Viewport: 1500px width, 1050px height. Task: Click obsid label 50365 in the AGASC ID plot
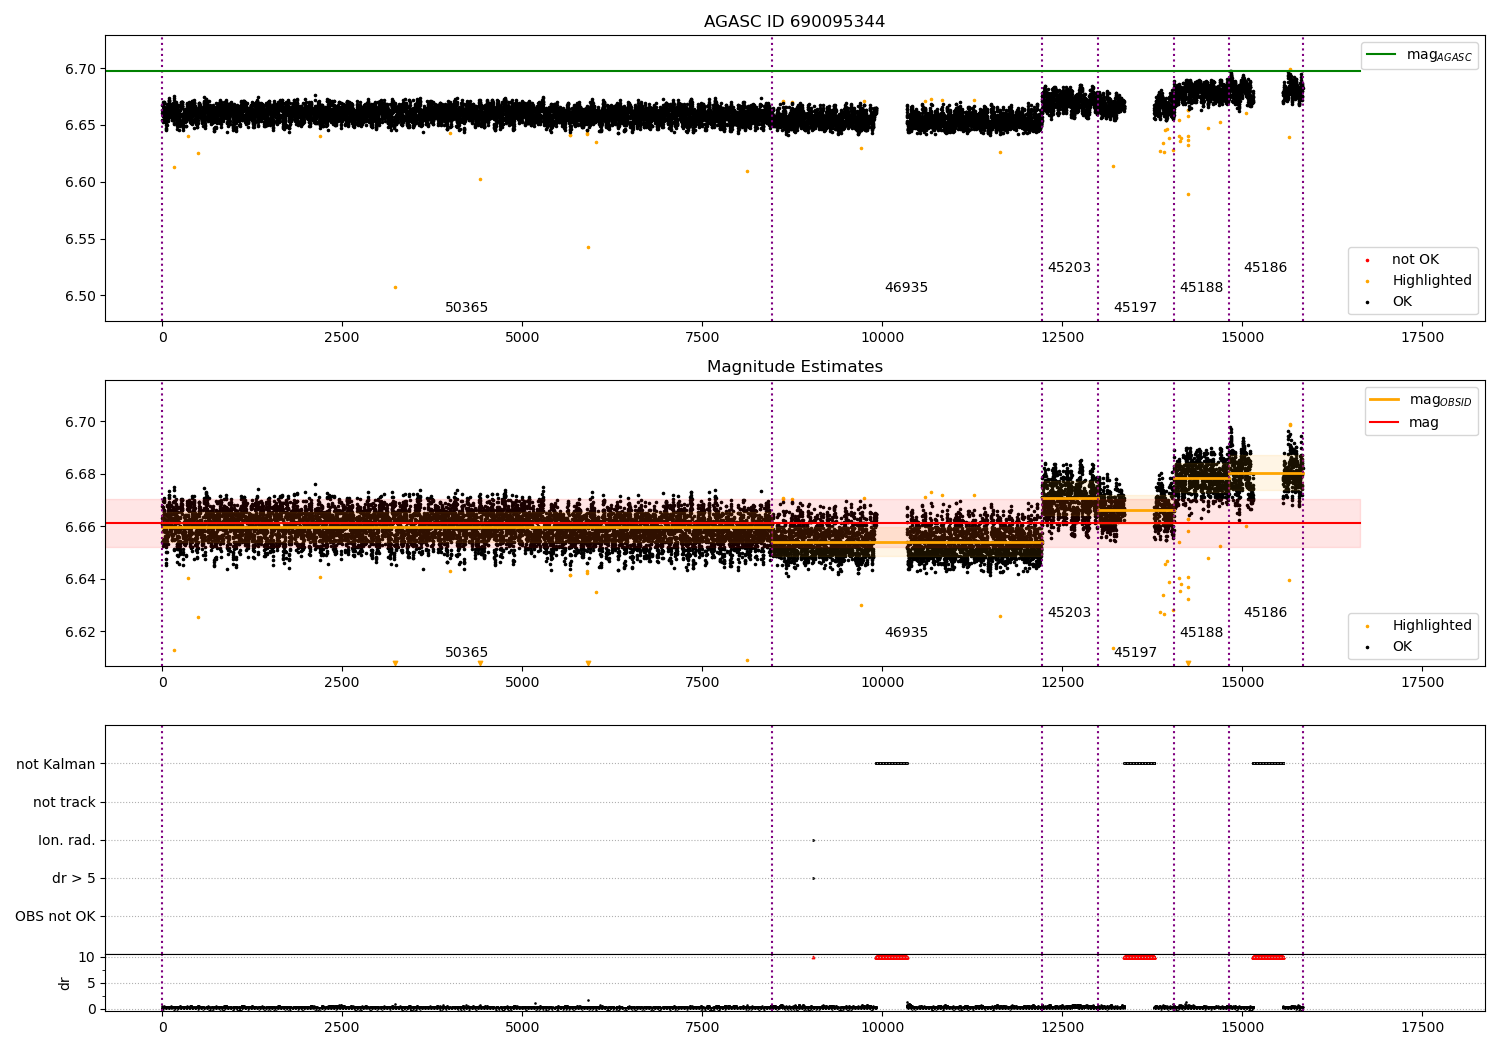tap(466, 308)
